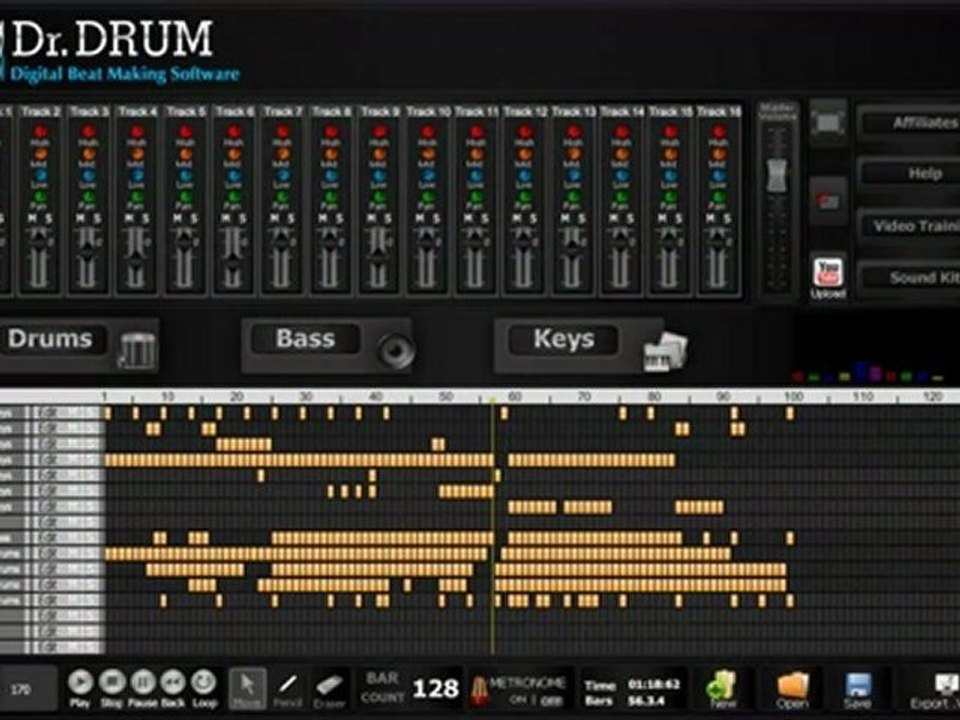960x720 pixels.
Task: Turn the metronome ON
Action: 518,699
